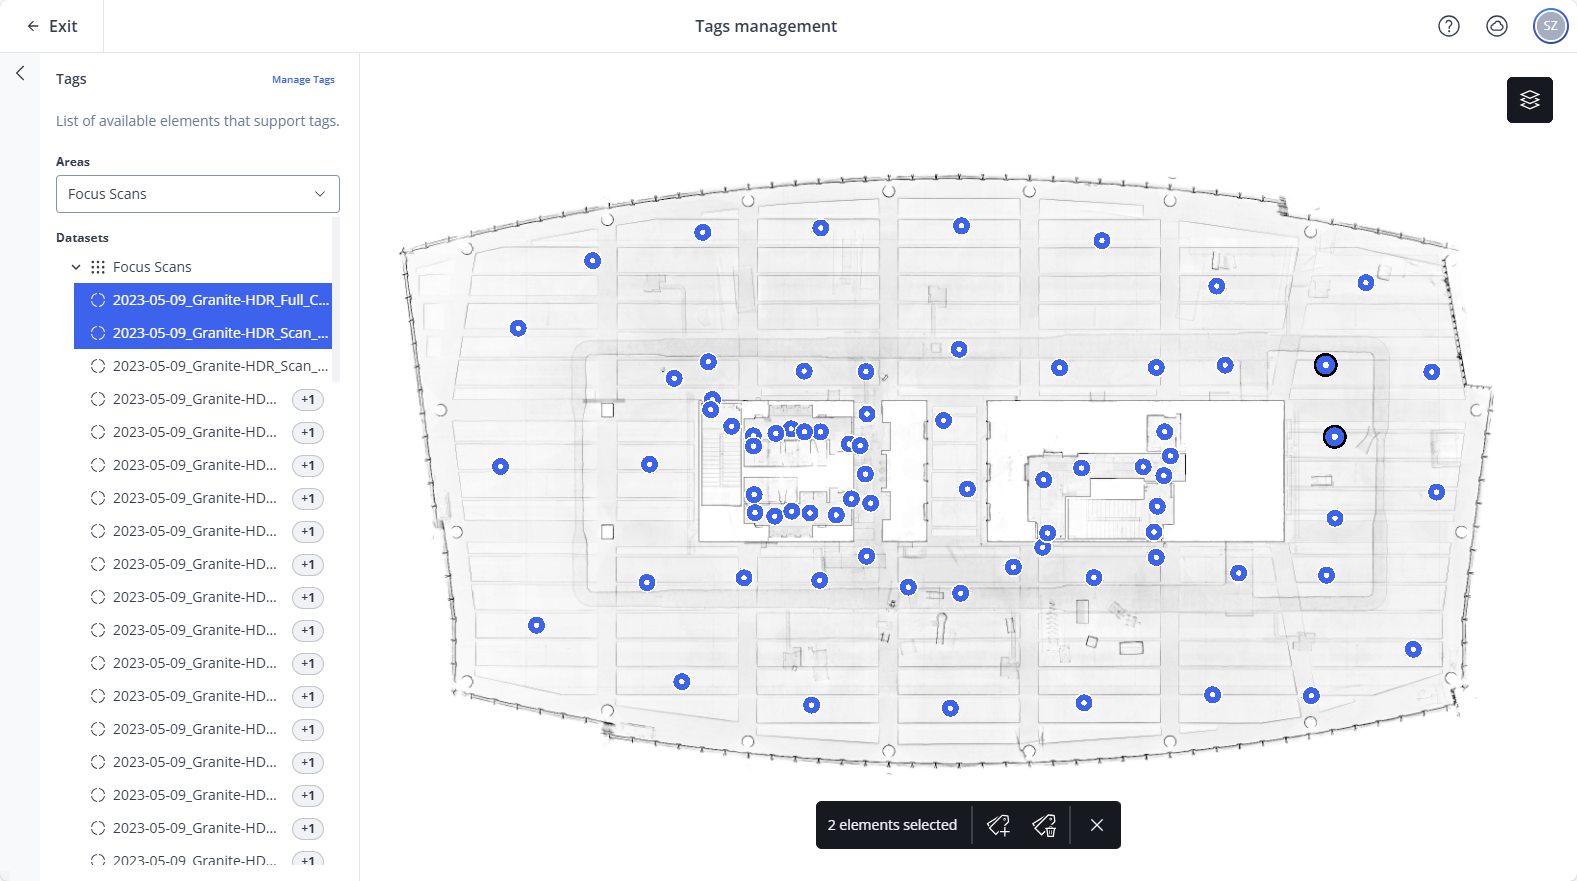Click the Exit back arrow
Viewport: 1577px width, 881px height.
[x=52, y=26]
